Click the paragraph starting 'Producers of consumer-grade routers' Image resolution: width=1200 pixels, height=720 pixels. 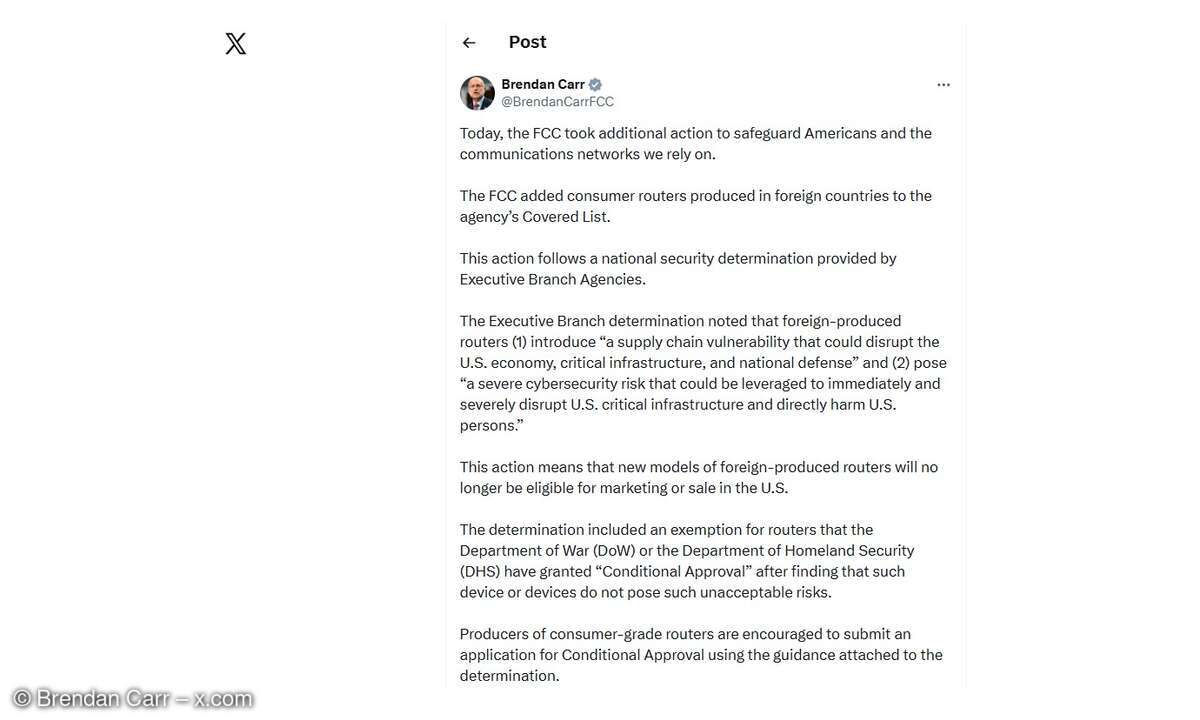pyautogui.click(x=700, y=655)
